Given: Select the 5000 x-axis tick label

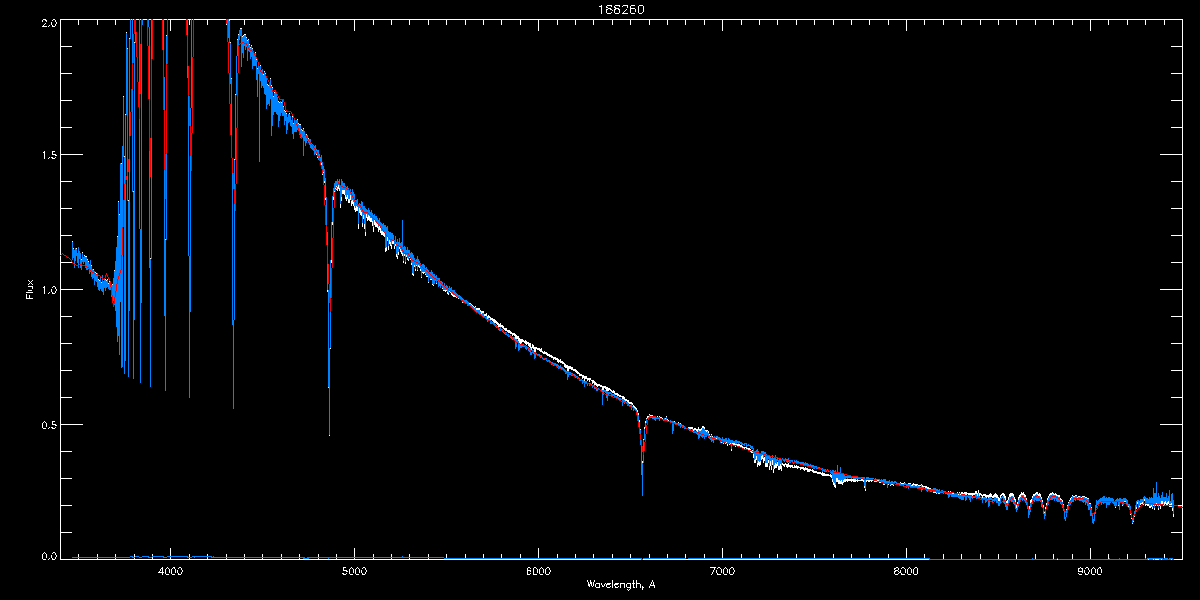Looking at the screenshot, I should coord(355,571).
